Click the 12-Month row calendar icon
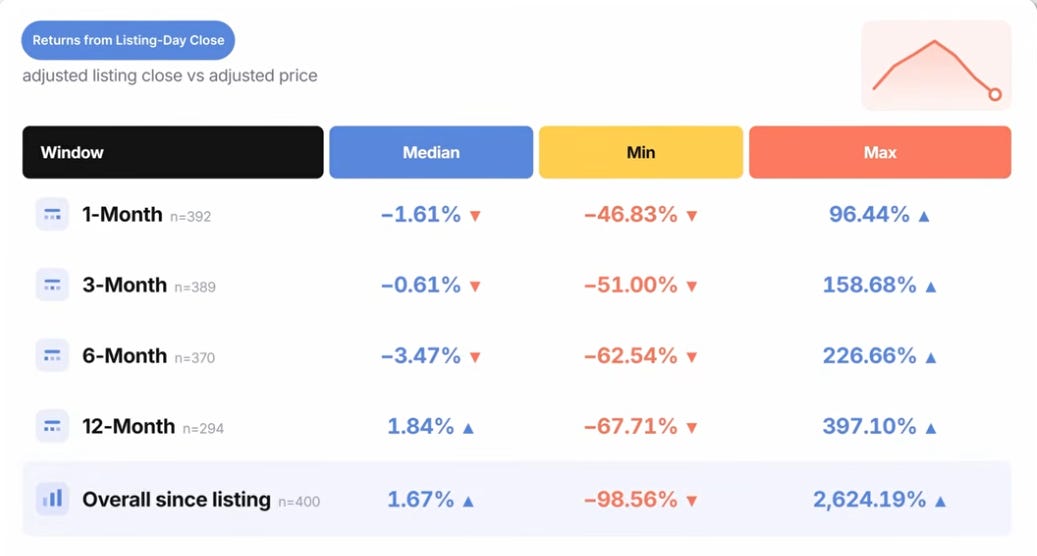Image resolution: width=1037 pixels, height=556 pixels. pos(52,426)
